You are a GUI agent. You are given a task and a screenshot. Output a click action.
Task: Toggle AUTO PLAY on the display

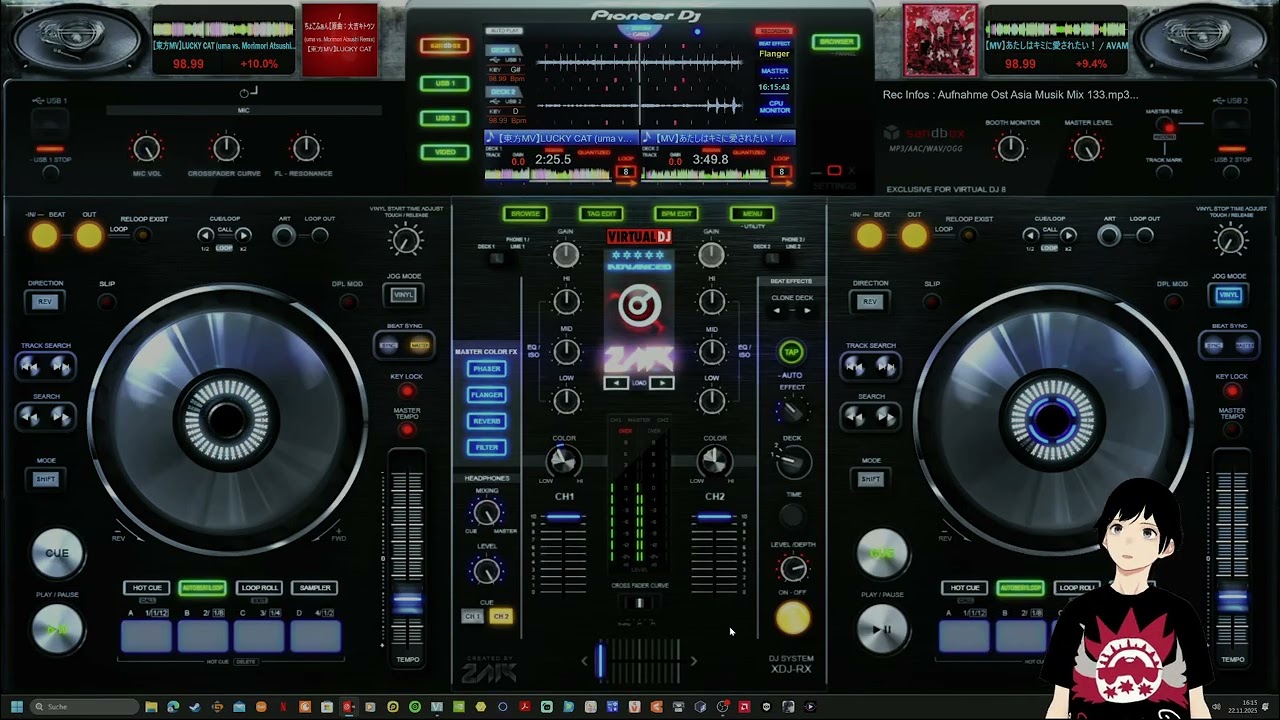(x=504, y=31)
